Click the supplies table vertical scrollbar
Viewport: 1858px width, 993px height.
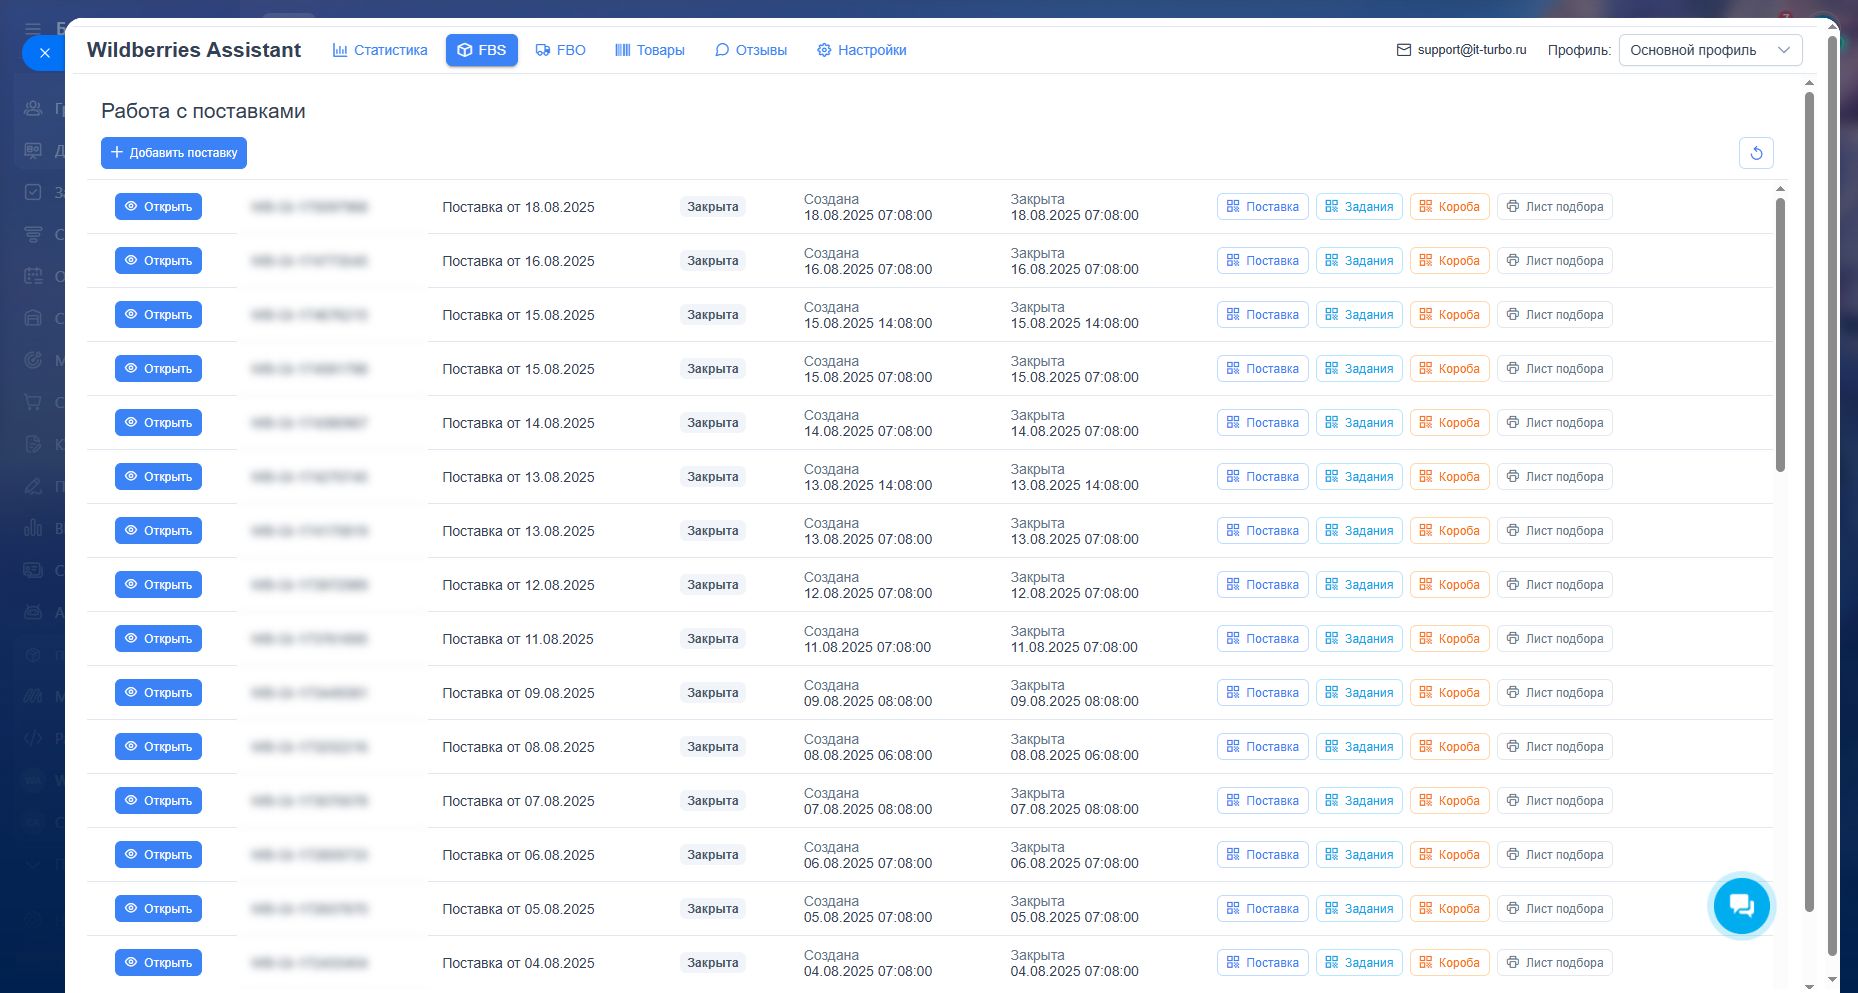1780,335
